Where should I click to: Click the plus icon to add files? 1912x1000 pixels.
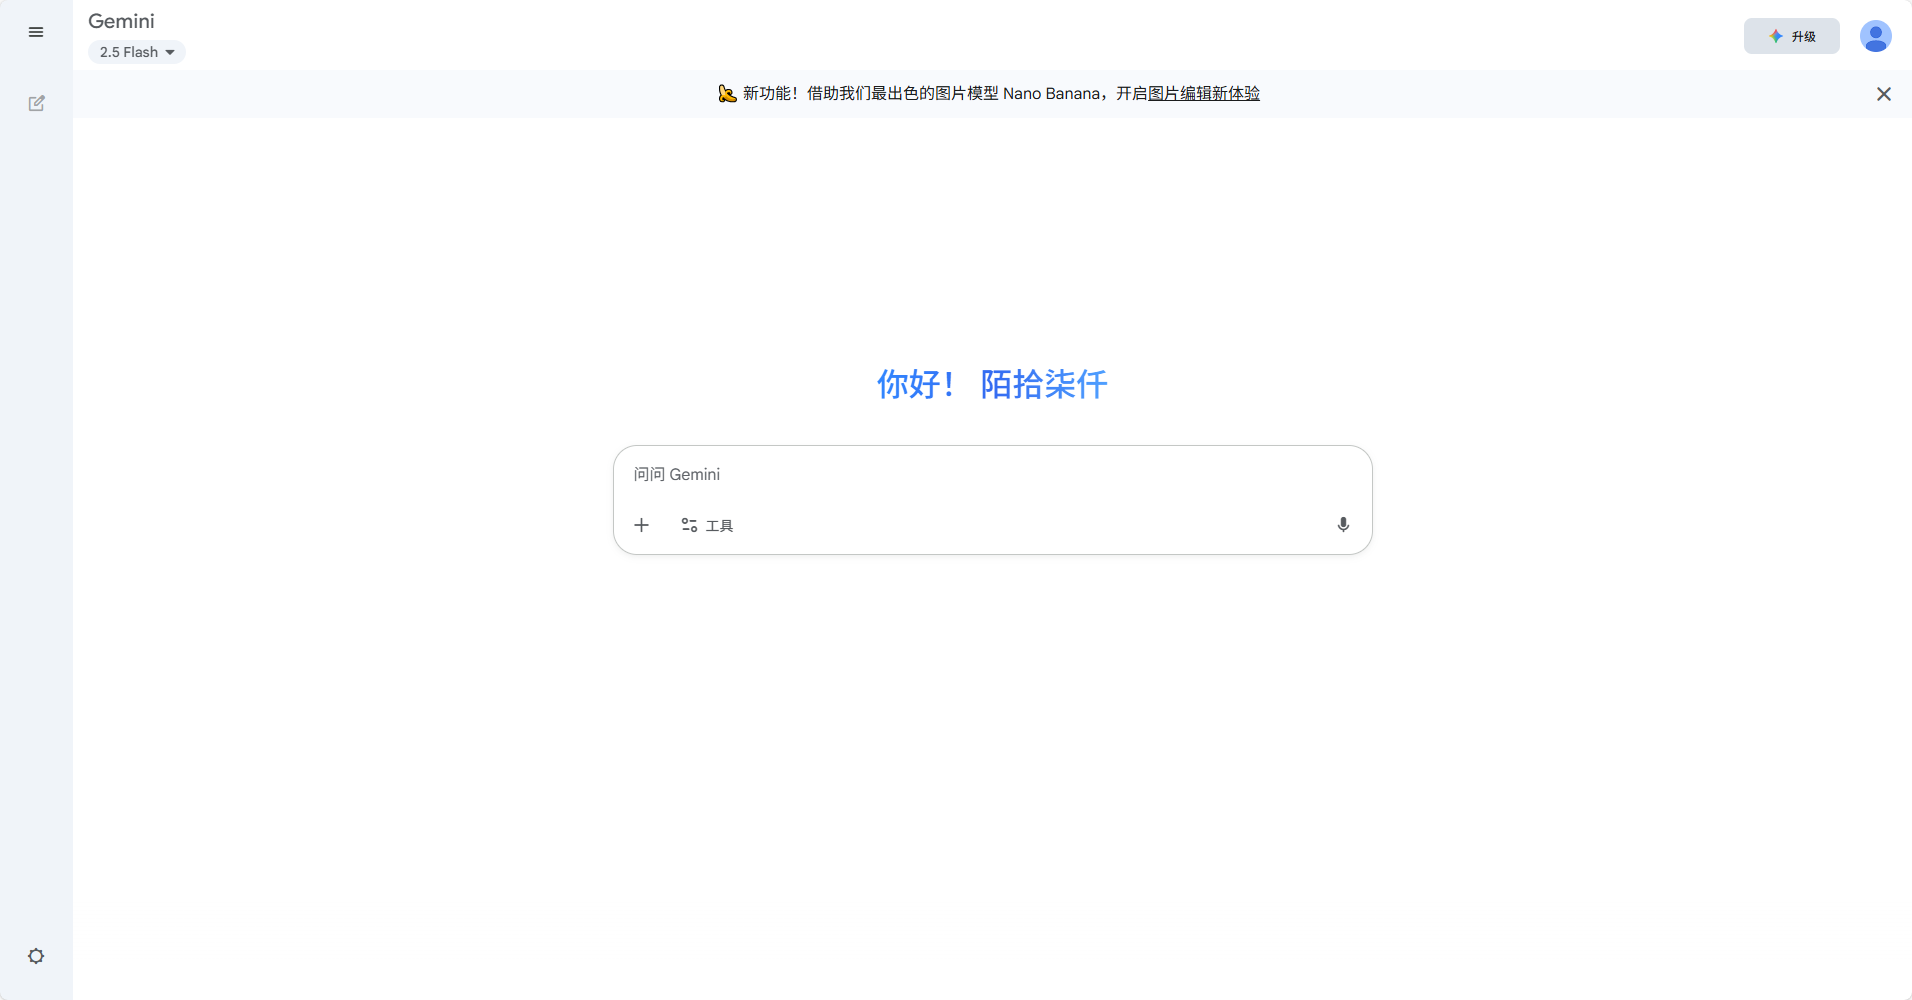click(x=642, y=525)
